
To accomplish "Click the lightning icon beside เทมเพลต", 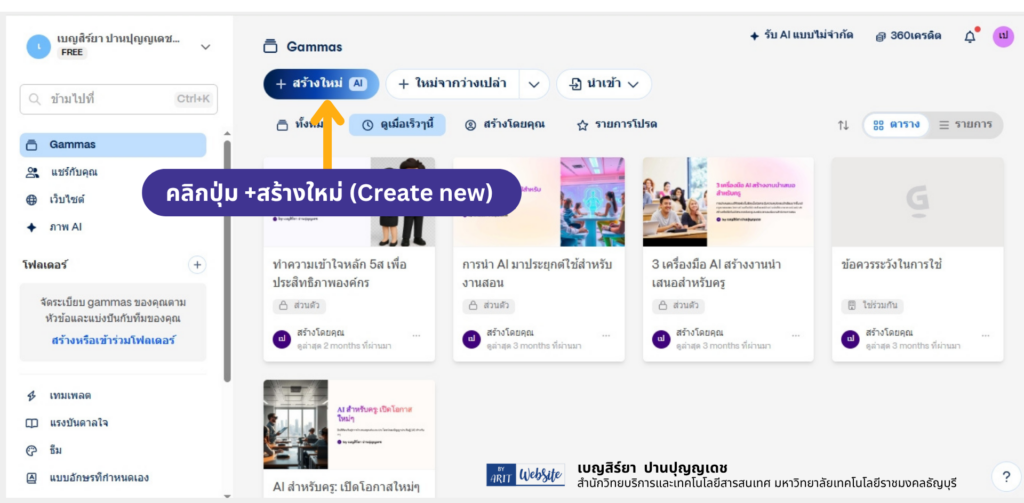I will (31, 396).
